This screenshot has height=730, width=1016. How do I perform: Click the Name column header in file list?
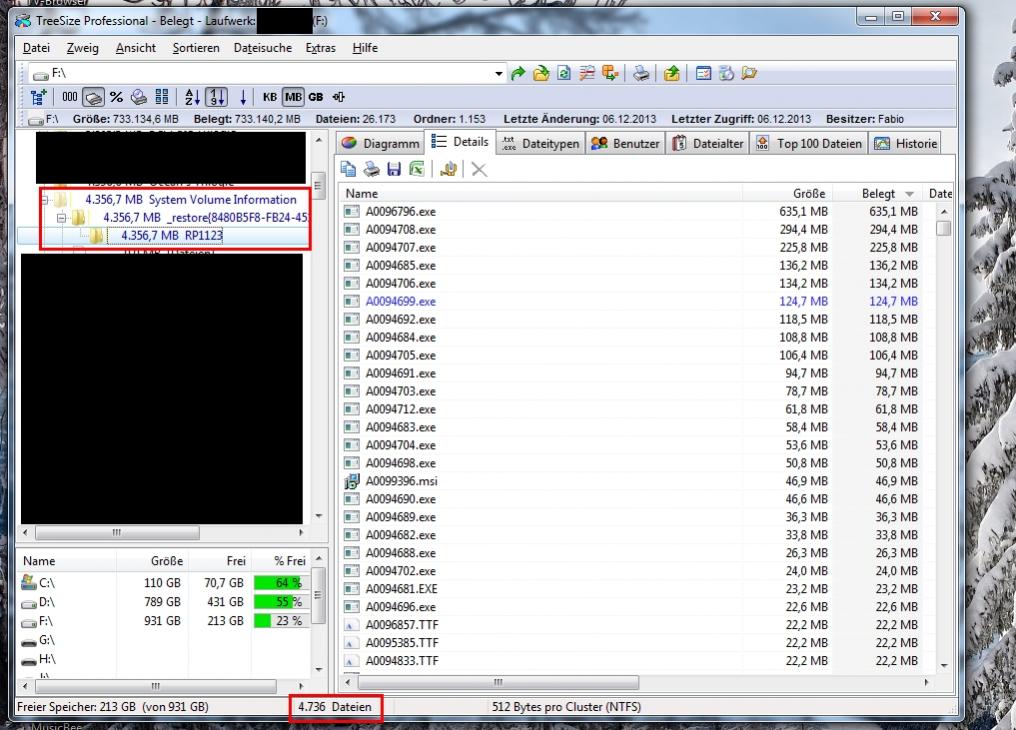pos(540,194)
